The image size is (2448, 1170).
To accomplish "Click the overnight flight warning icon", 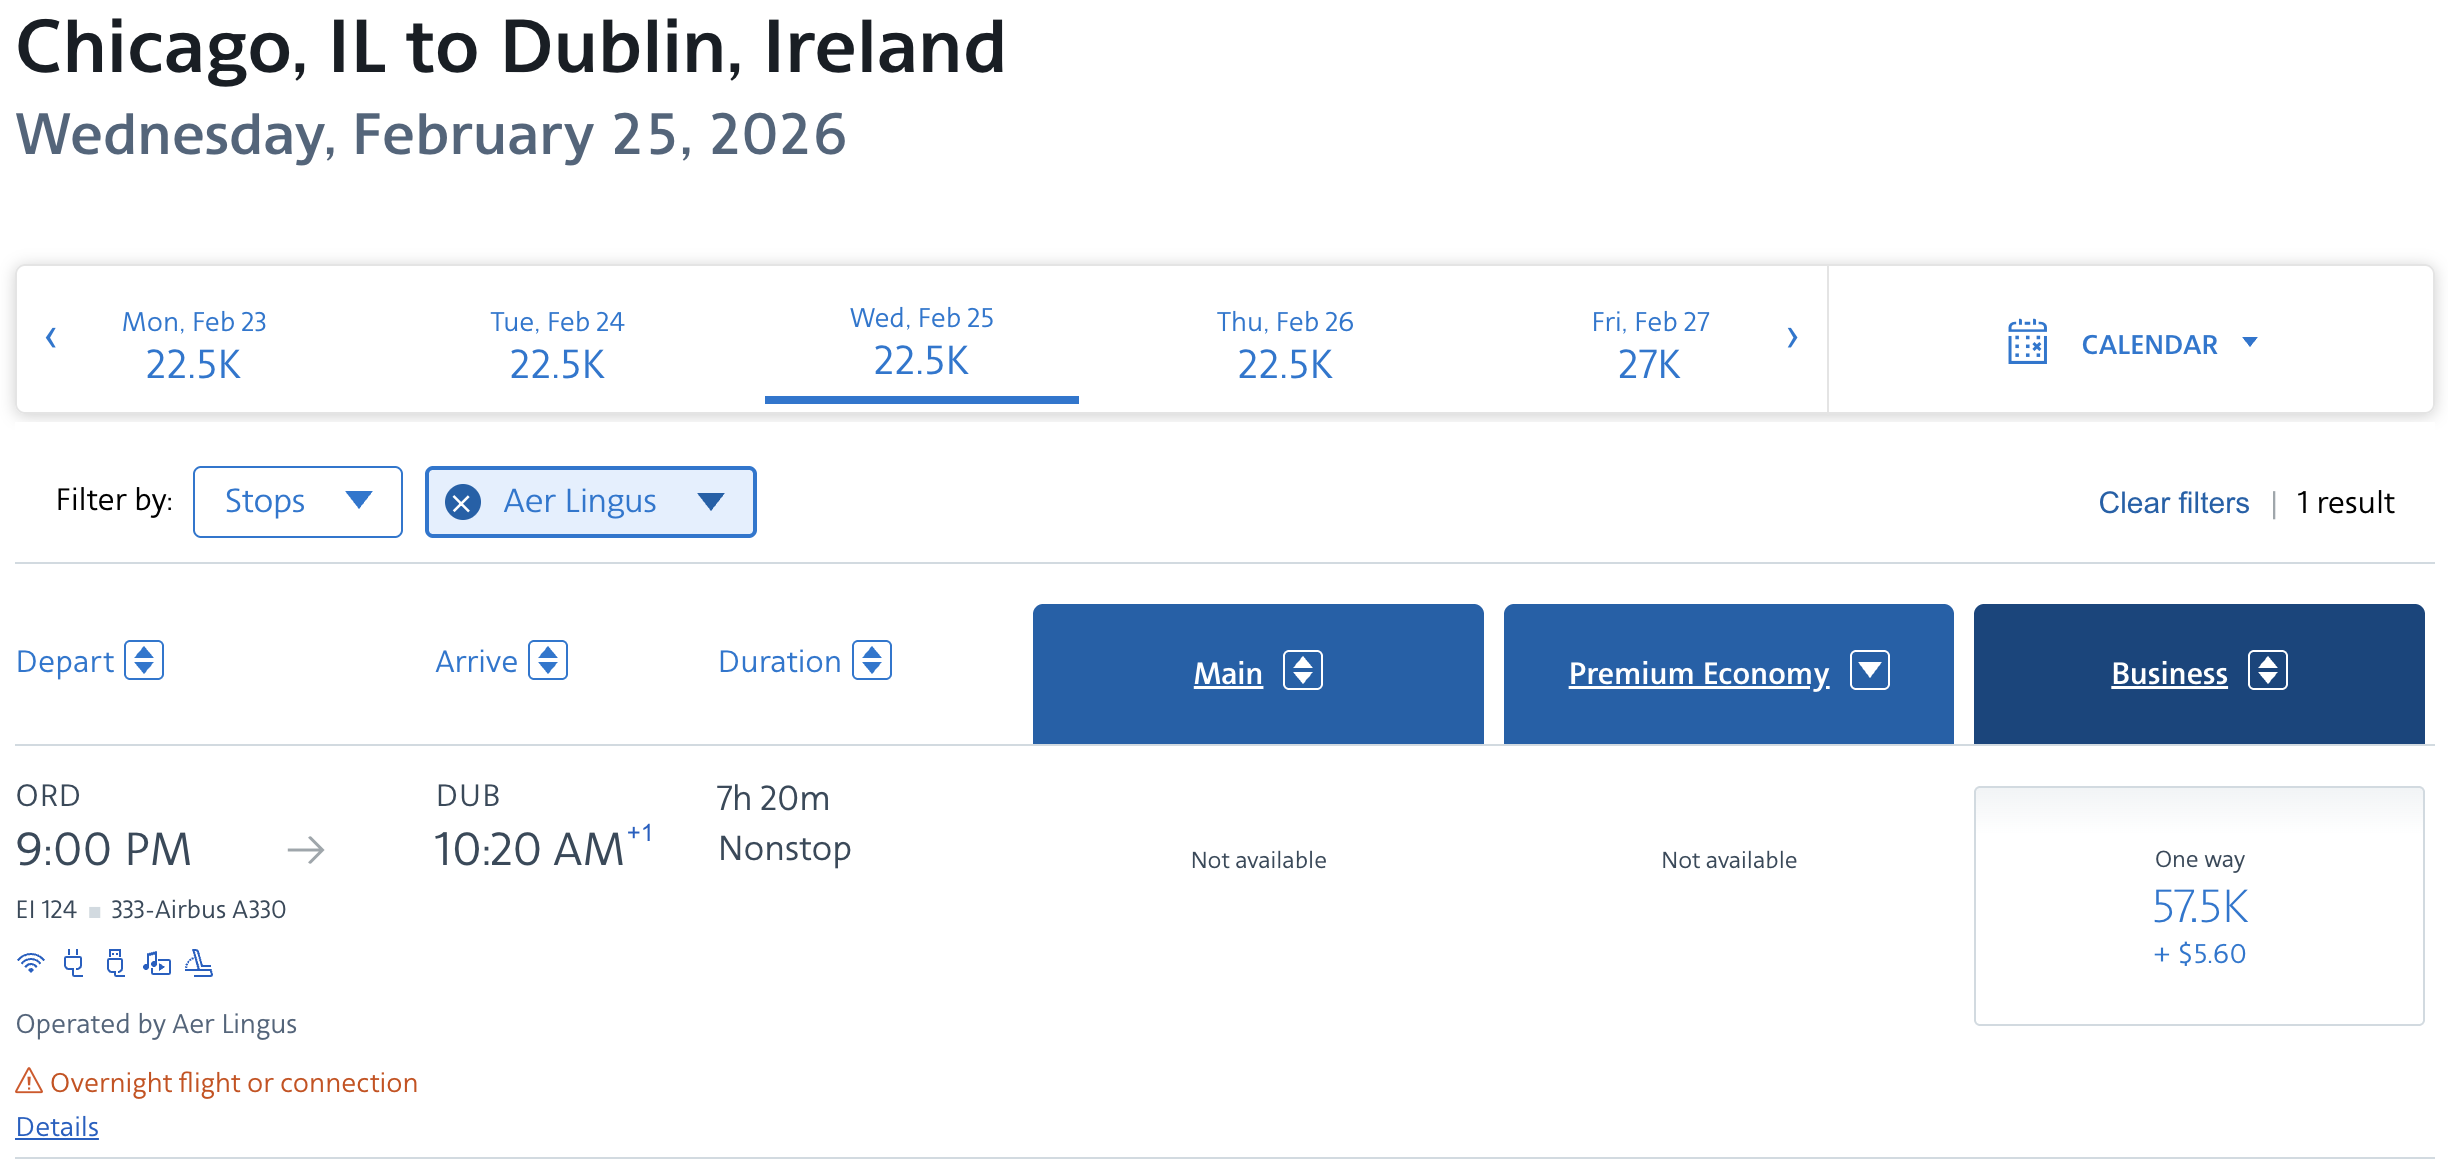I will click(29, 1081).
